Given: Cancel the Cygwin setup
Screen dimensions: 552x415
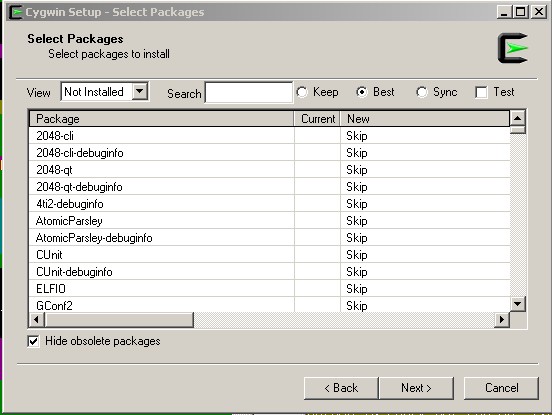Looking at the screenshot, I should (501, 388).
